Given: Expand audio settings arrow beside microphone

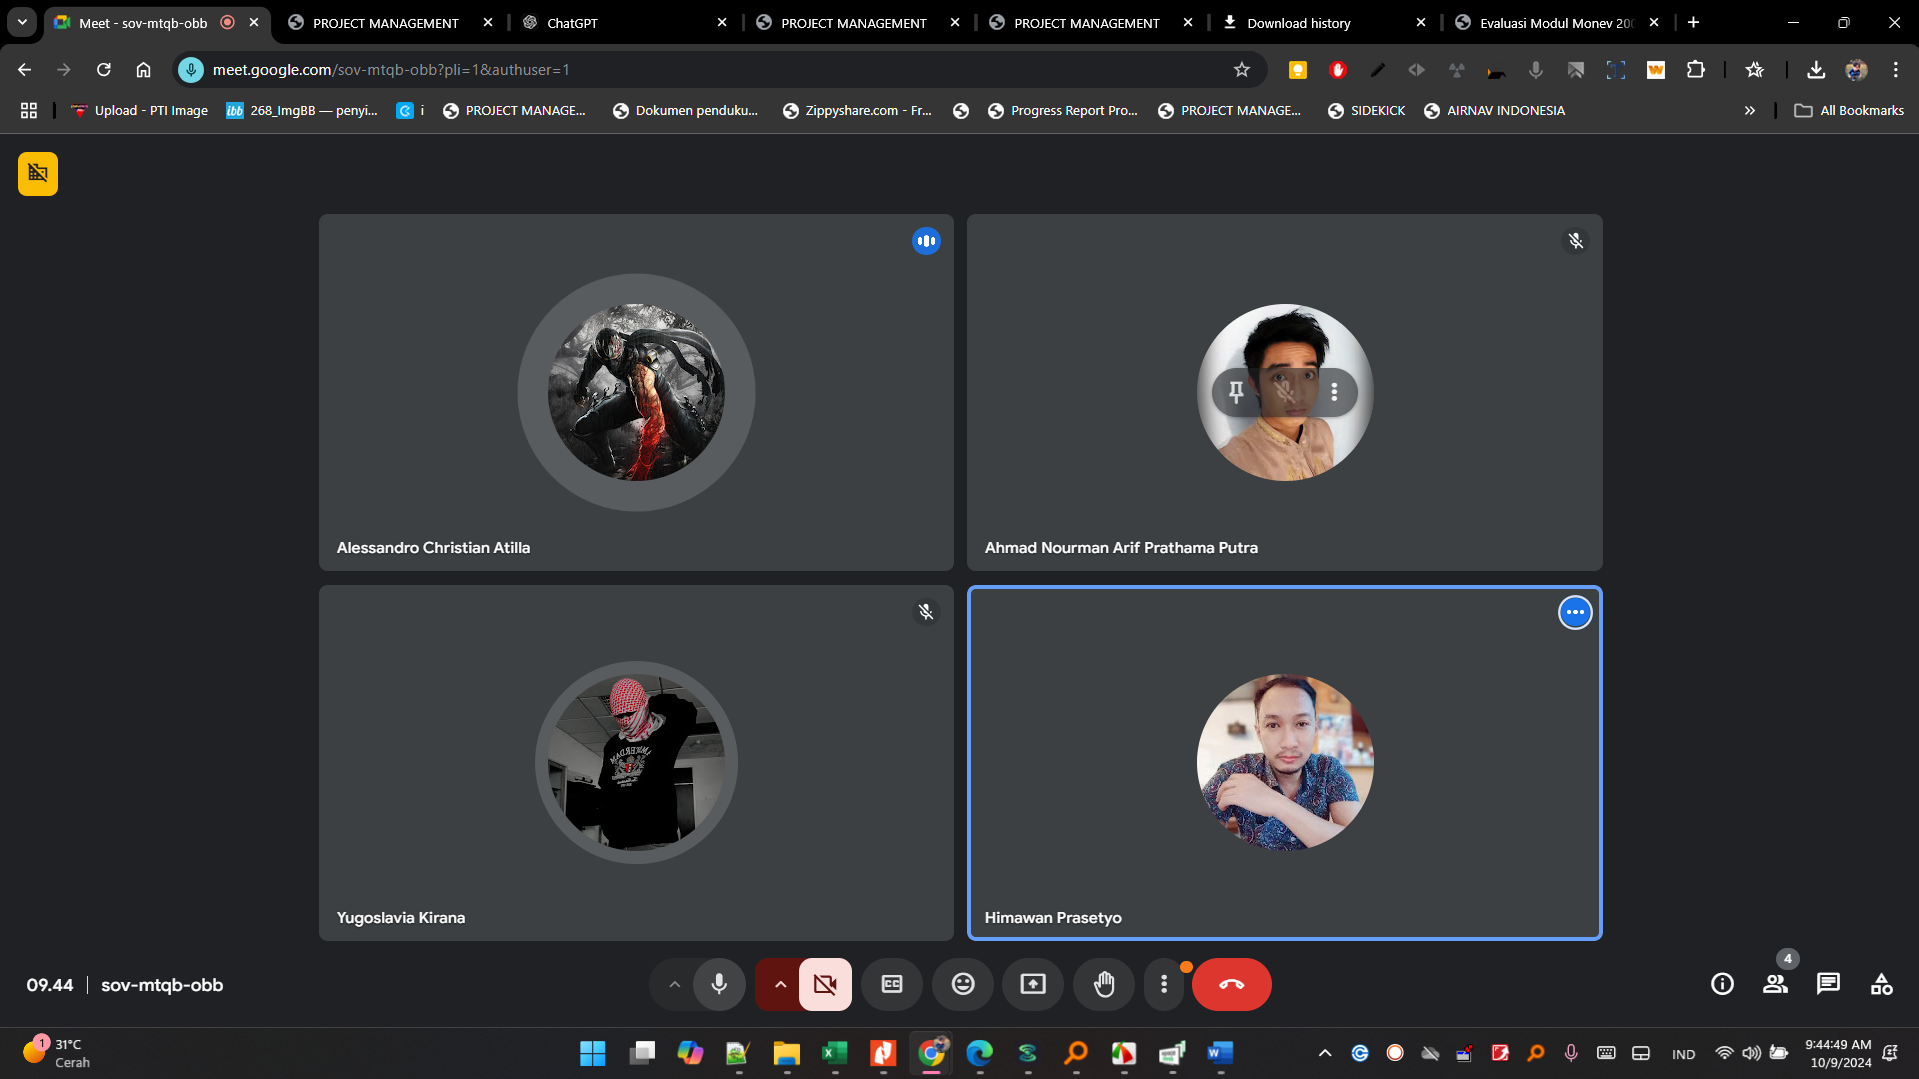Looking at the screenshot, I should tap(675, 984).
